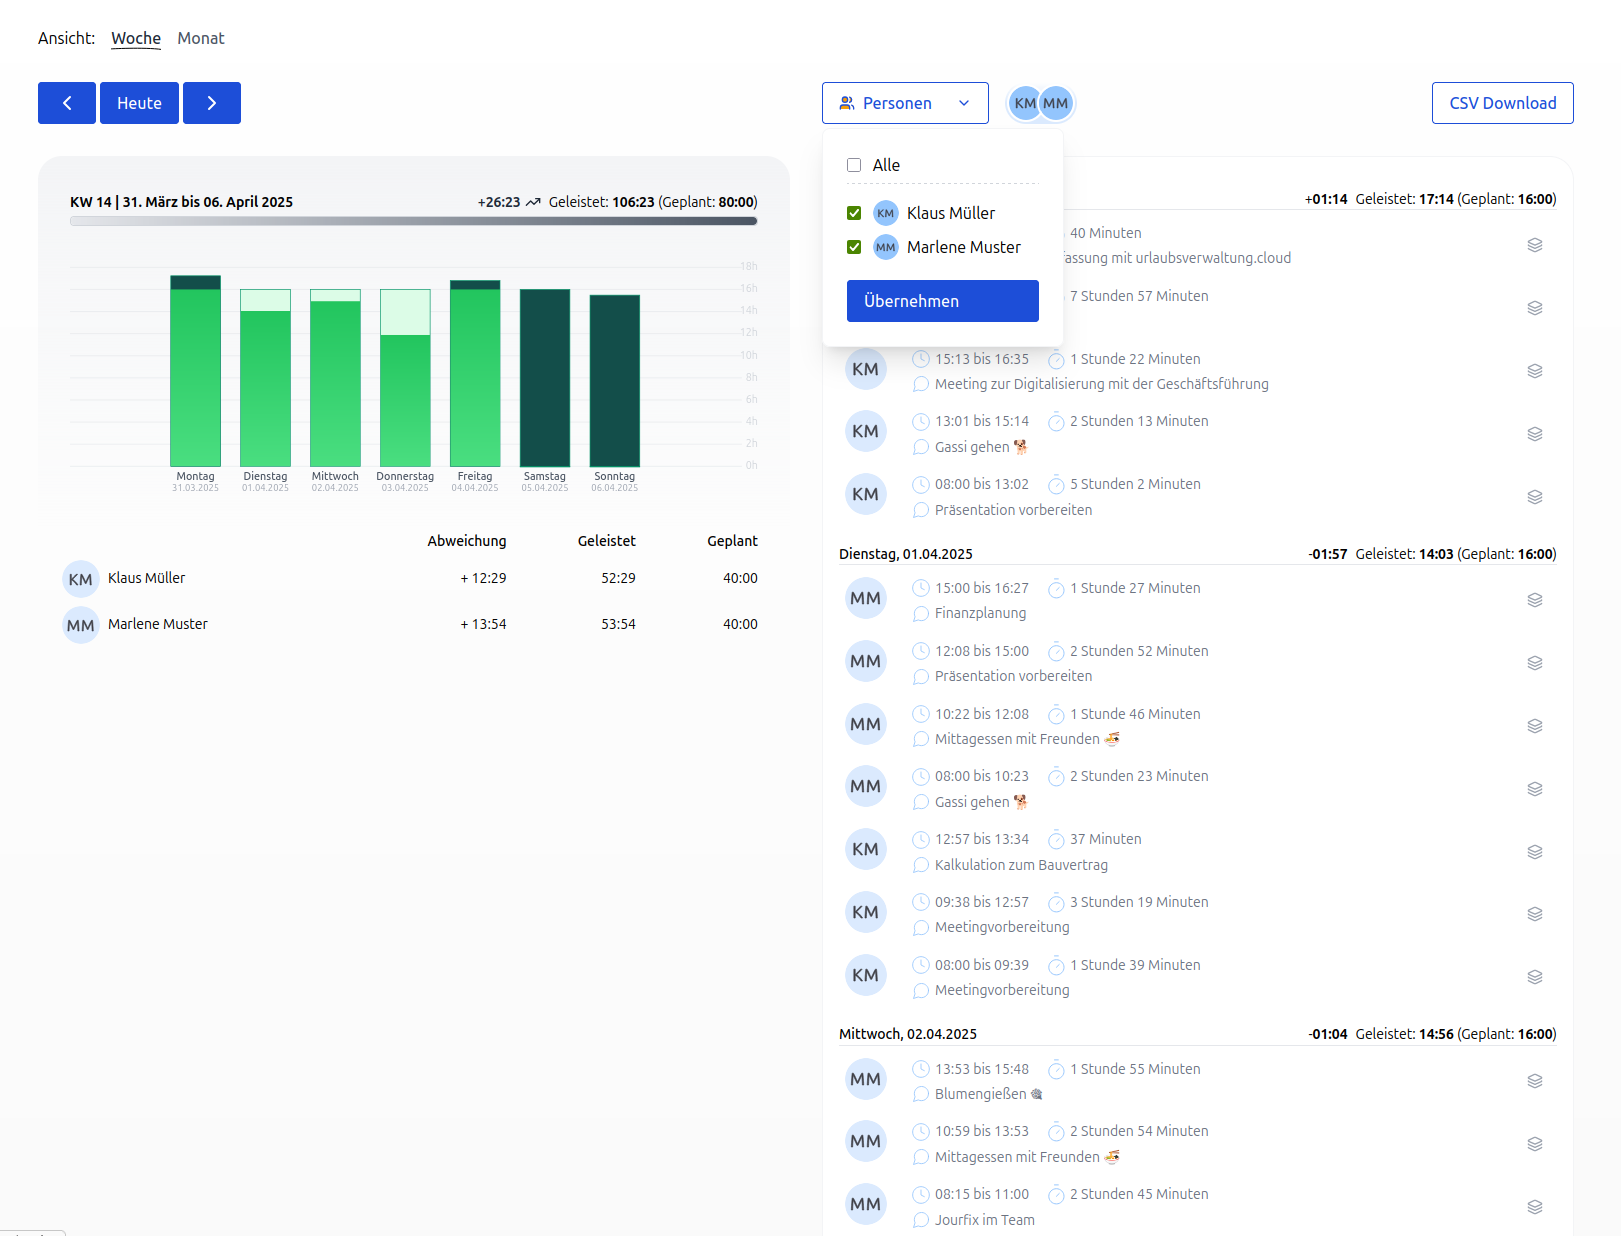Open layers icon for Finanzplanung entry

(x=1535, y=600)
